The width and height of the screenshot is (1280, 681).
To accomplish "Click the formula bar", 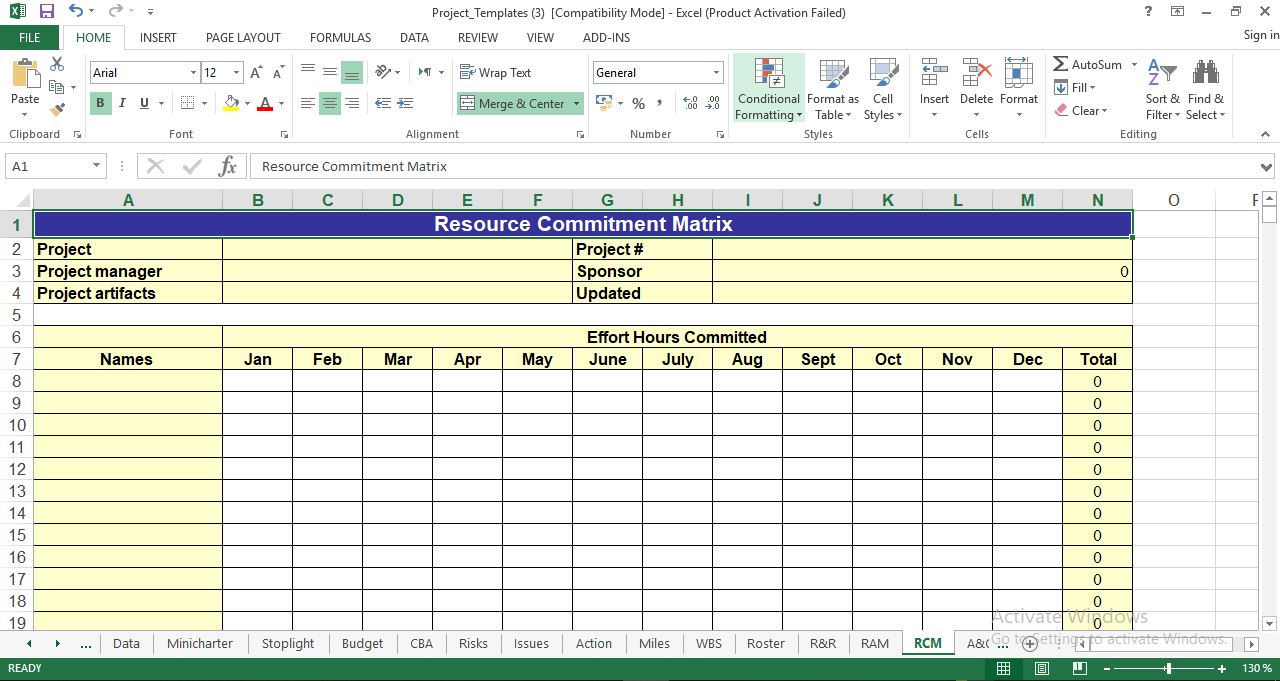I will tap(600, 166).
